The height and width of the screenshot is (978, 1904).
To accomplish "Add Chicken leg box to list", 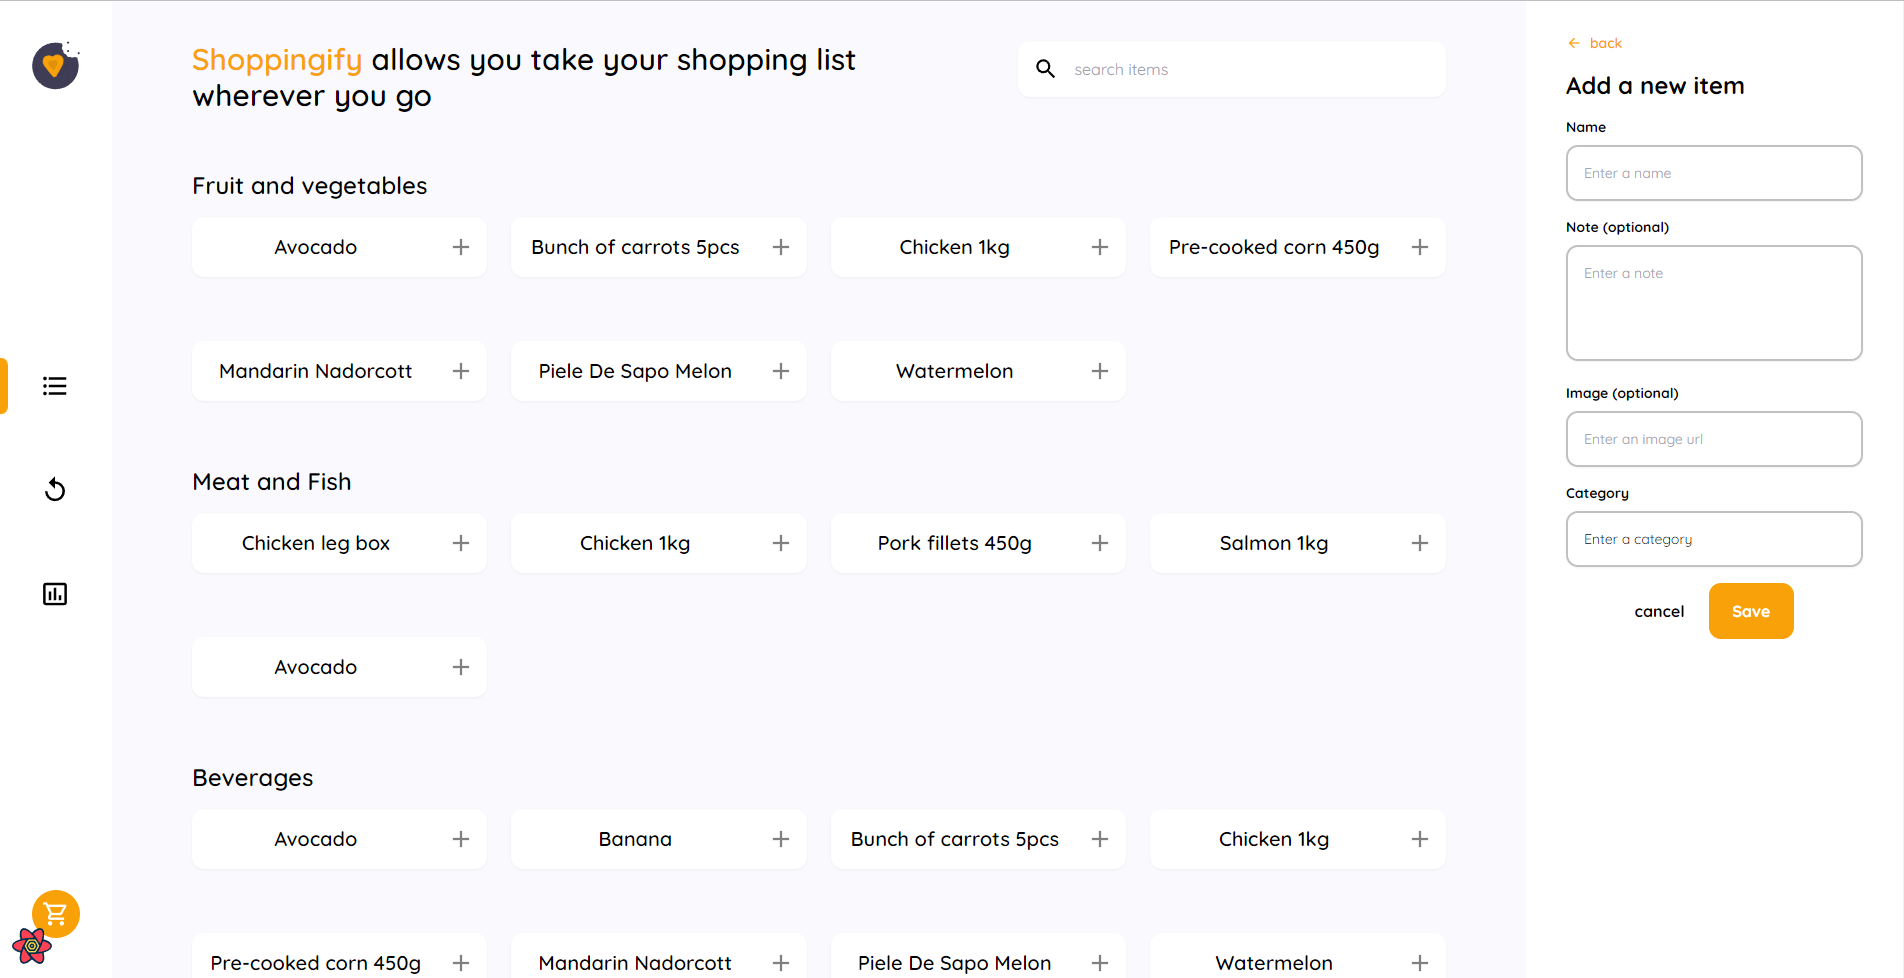I will click(x=461, y=543).
